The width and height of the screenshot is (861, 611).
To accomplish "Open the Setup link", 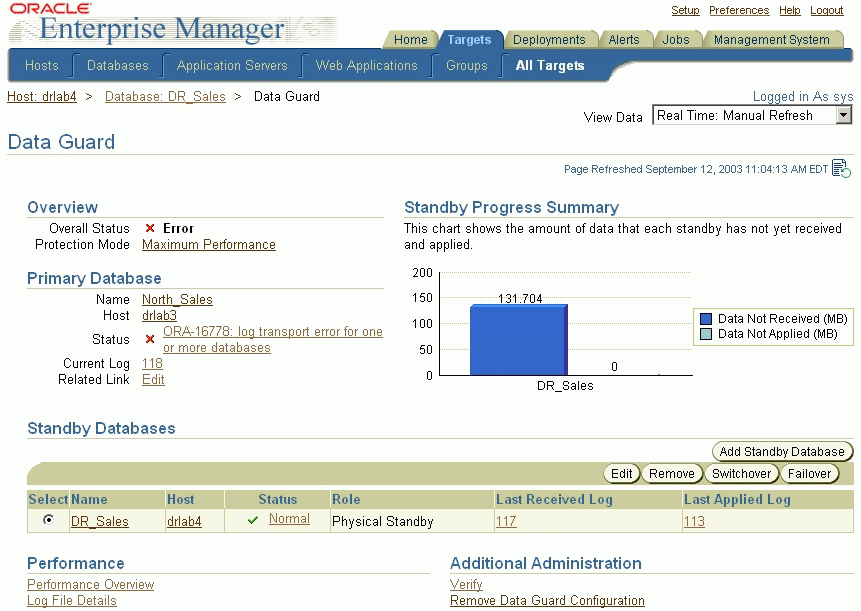I will pyautogui.click(x=685, y=10).
